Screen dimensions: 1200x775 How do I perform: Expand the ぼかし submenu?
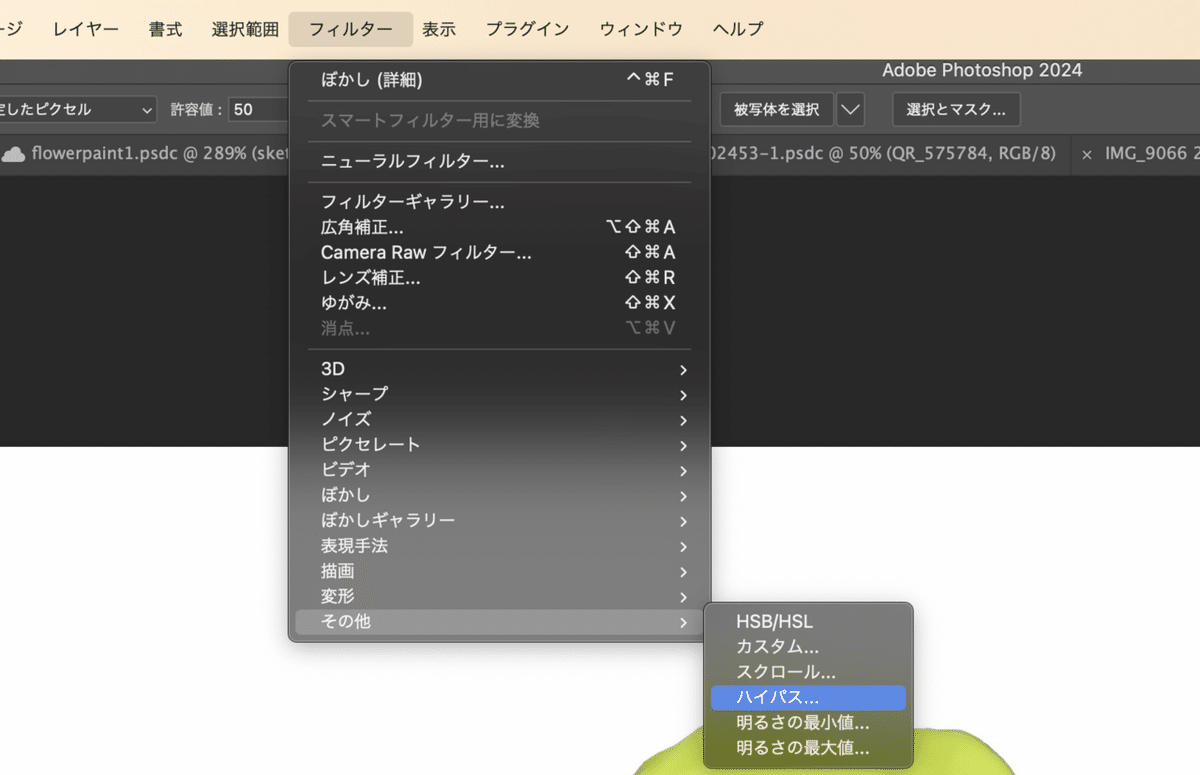point(499,496)
